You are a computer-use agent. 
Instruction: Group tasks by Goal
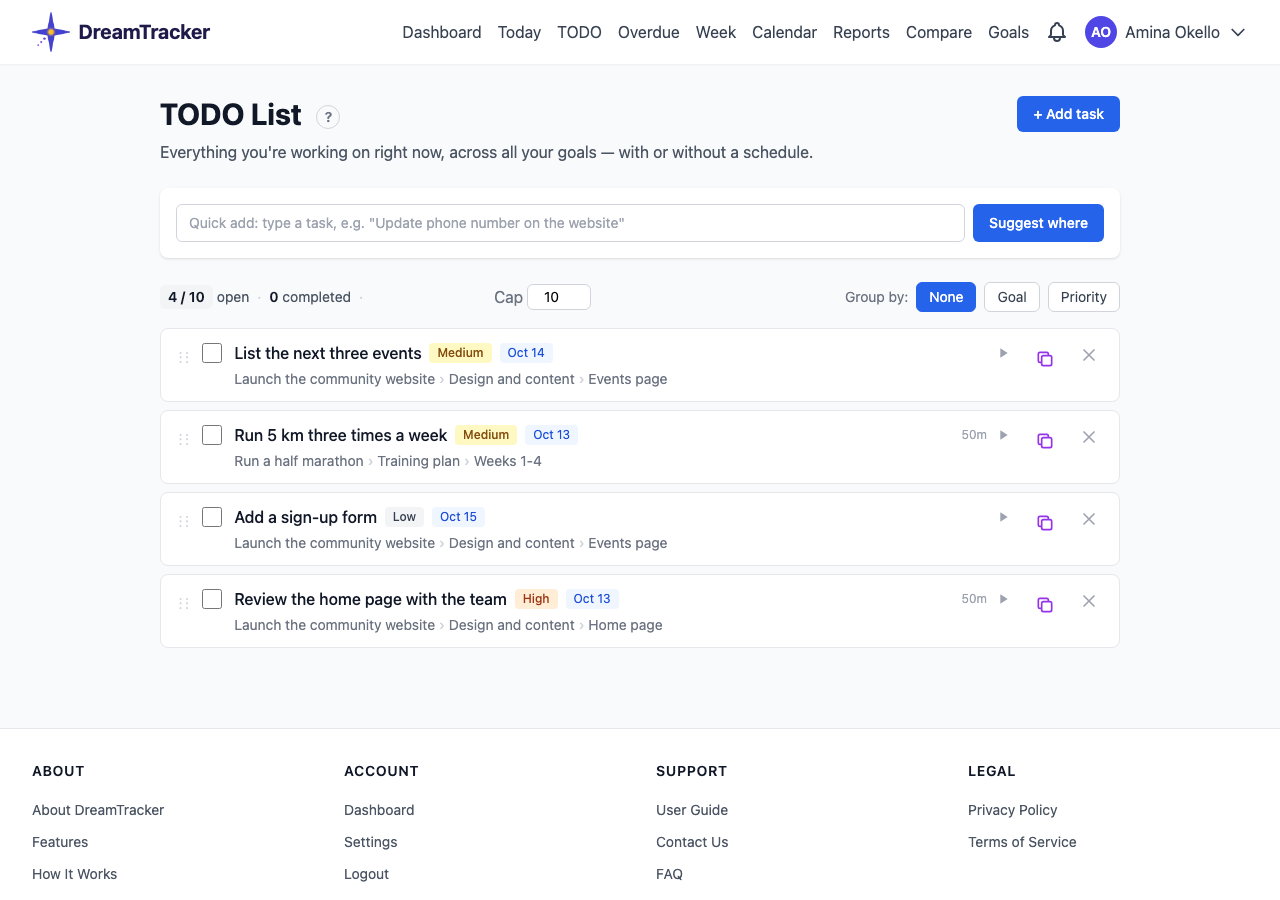click(x=1012, y=297)
